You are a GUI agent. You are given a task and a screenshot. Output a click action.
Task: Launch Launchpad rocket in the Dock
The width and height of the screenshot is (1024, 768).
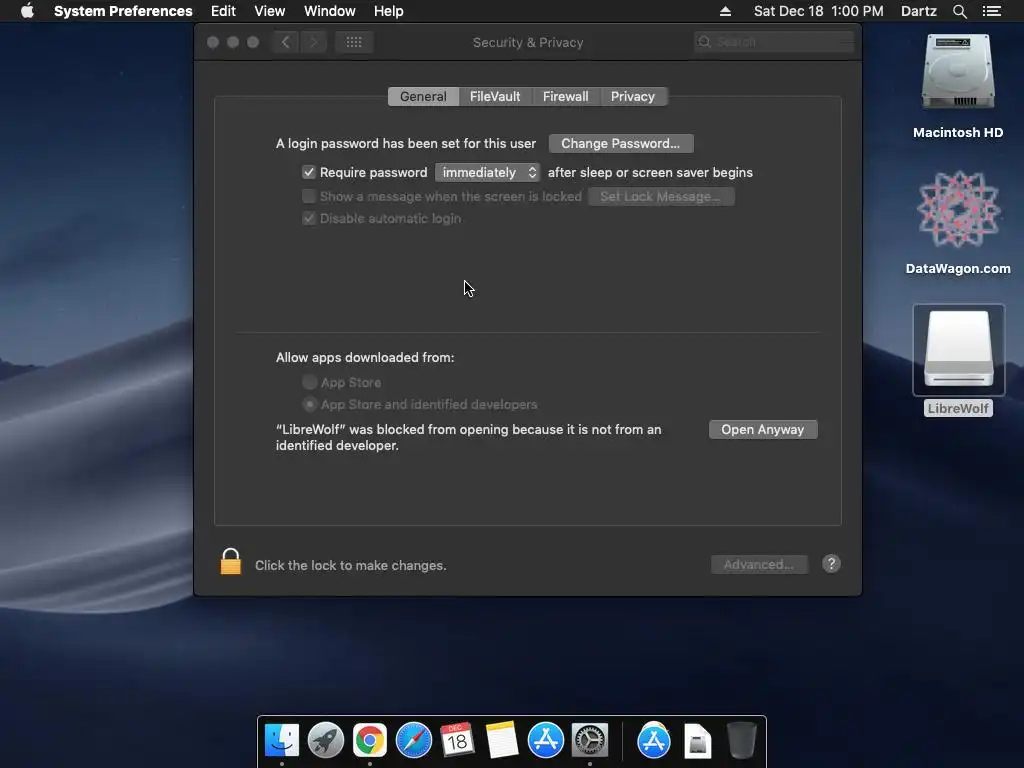[x=325, y=741]
